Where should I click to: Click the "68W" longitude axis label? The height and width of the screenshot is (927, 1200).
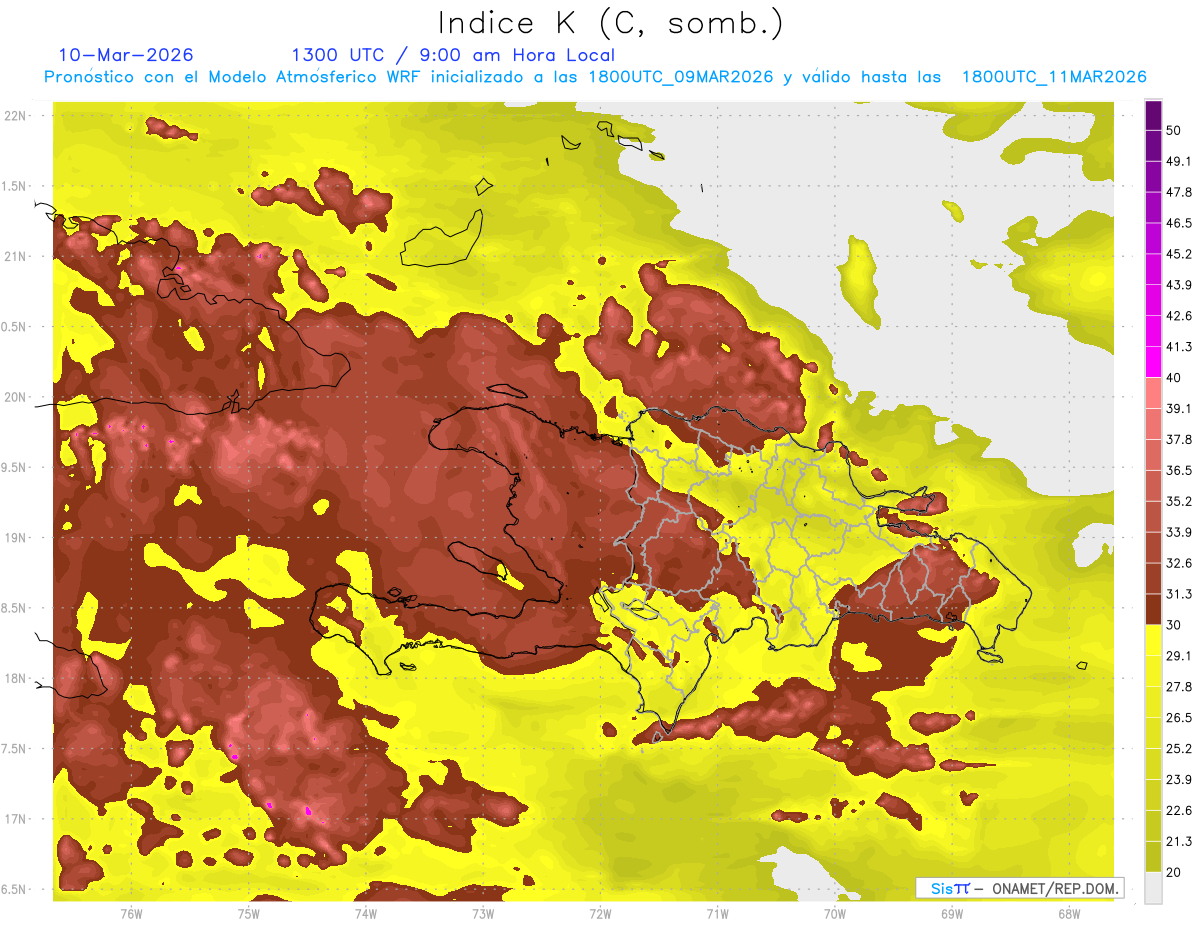1068,913
